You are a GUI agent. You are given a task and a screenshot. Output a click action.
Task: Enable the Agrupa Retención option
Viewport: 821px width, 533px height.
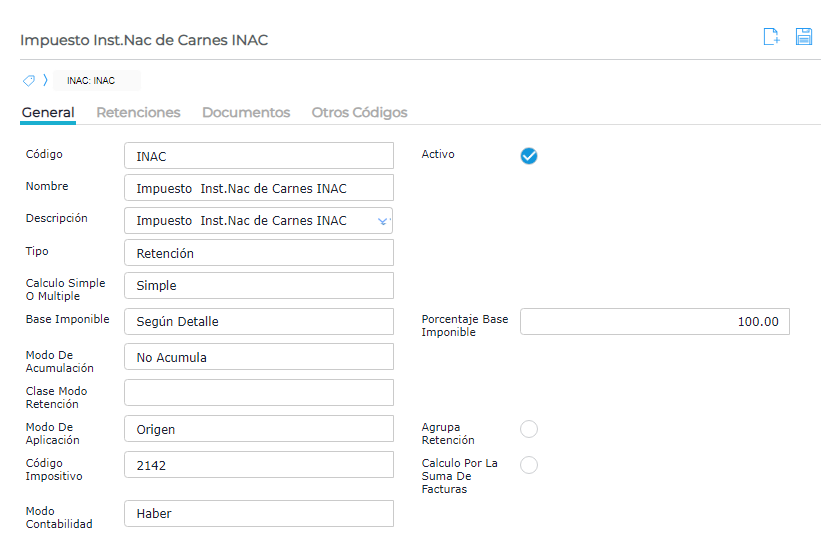529,429
